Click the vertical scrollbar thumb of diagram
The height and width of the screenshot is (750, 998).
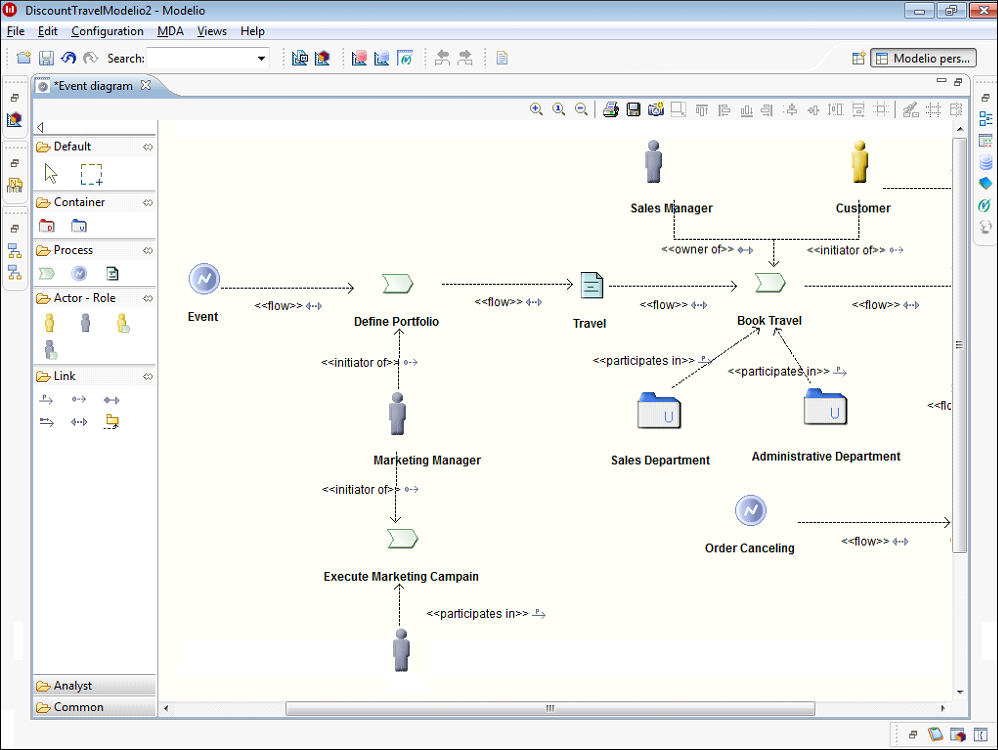959,345
